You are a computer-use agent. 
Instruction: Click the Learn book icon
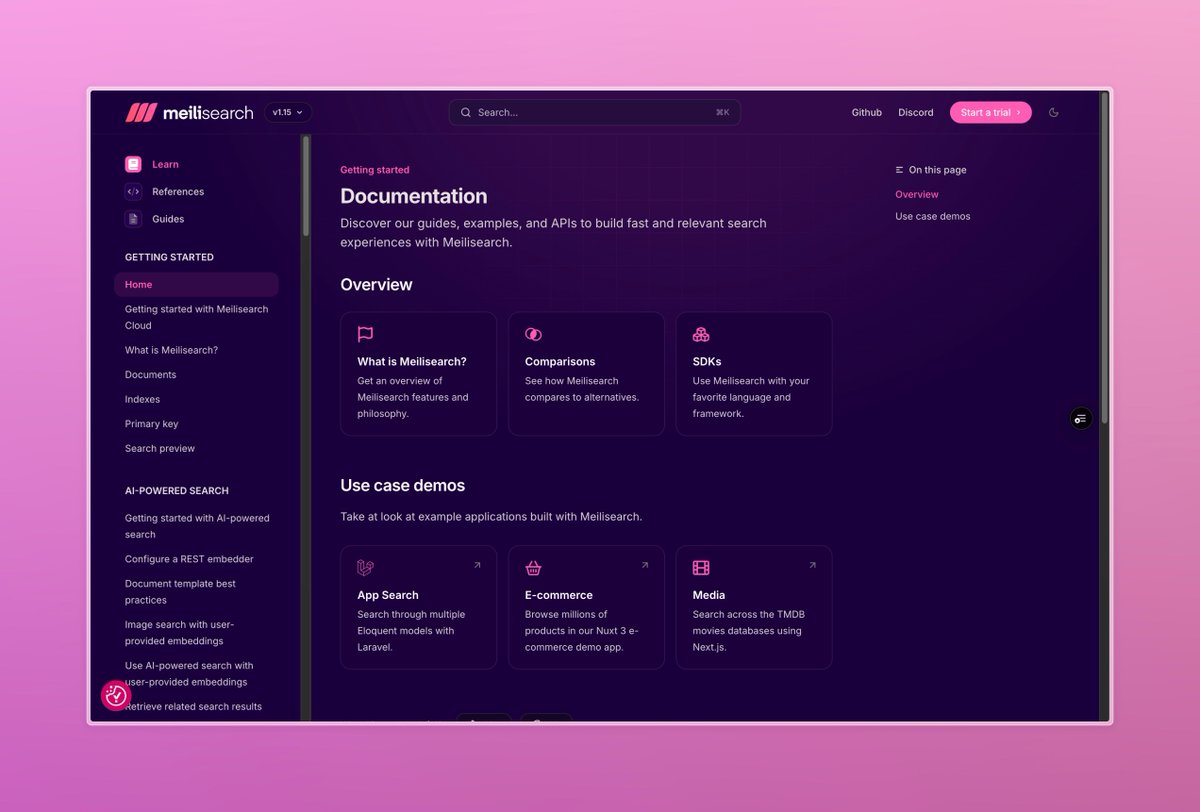[133, 164]
